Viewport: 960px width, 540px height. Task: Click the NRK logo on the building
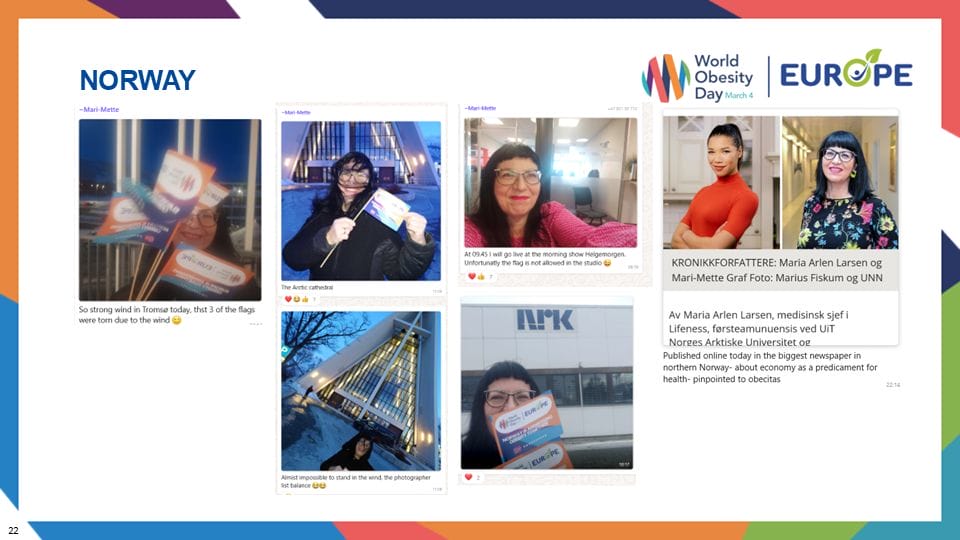(545, 319)
